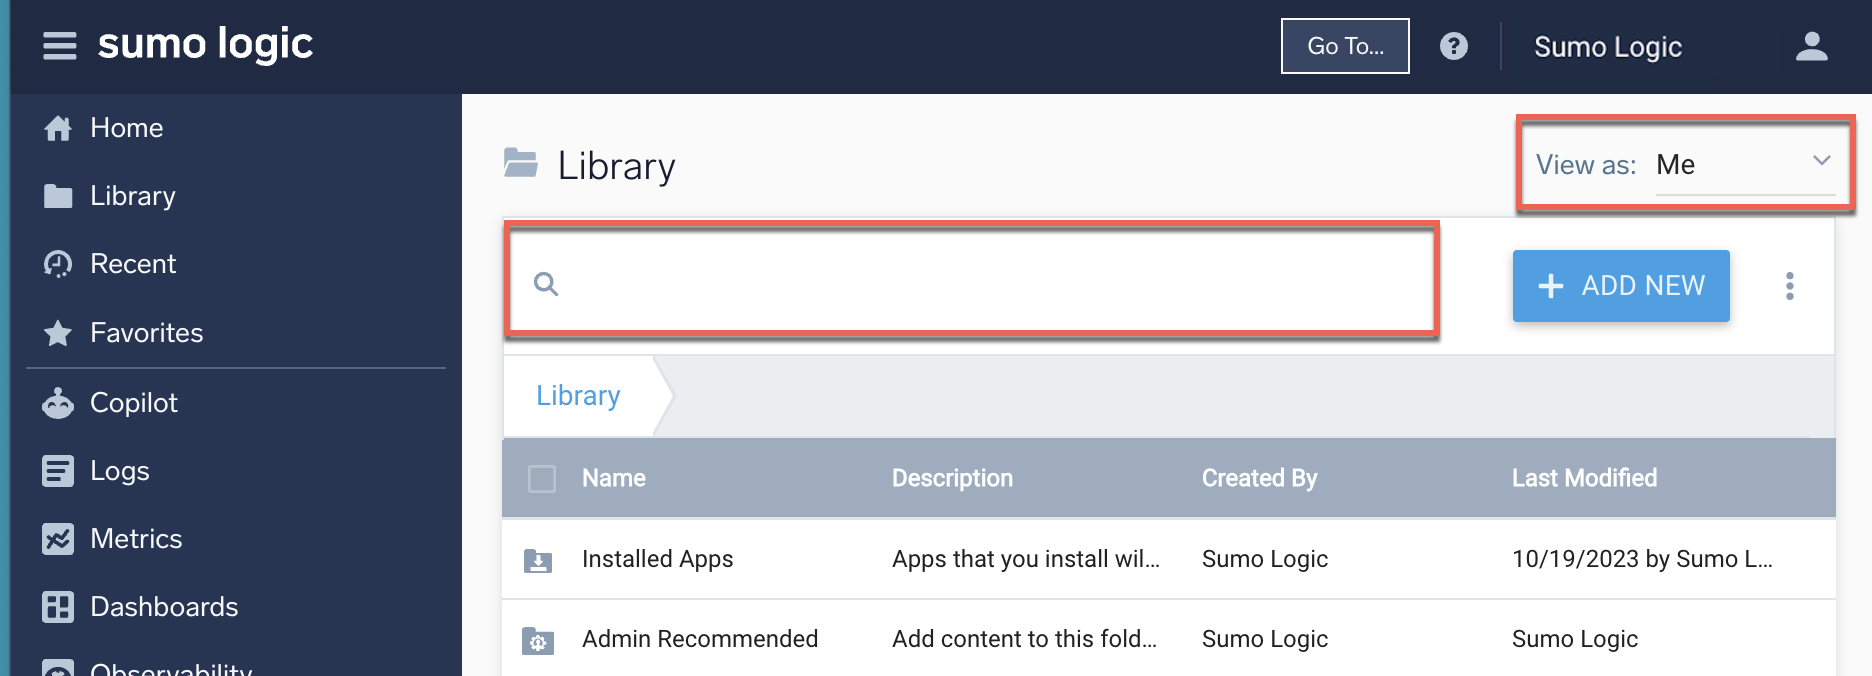Click the Installed Apps folder icon

point(538,560)
